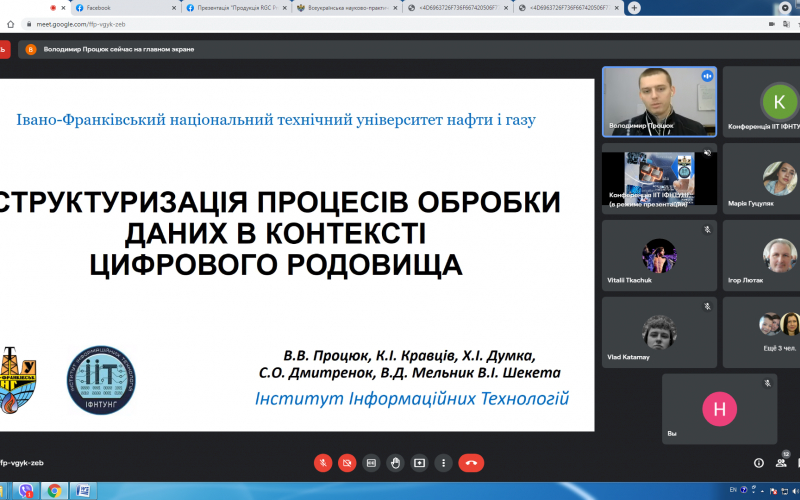Click the meeting code 'fp-vgyk-zeb' label
800x500 pixels.
(x=22, y=463)
